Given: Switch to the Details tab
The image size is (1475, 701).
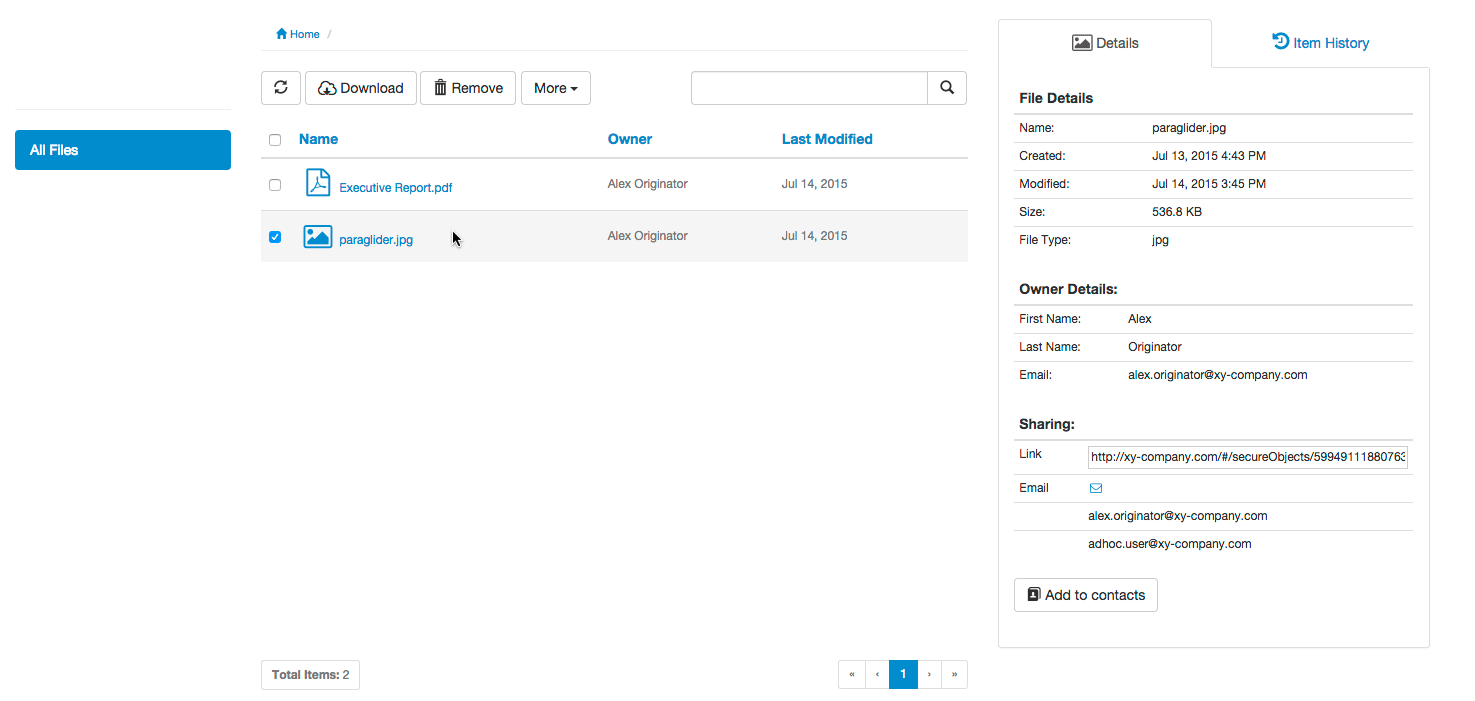Looking at the screenshot, I should pyautogui.click(x=1105, y=43).
